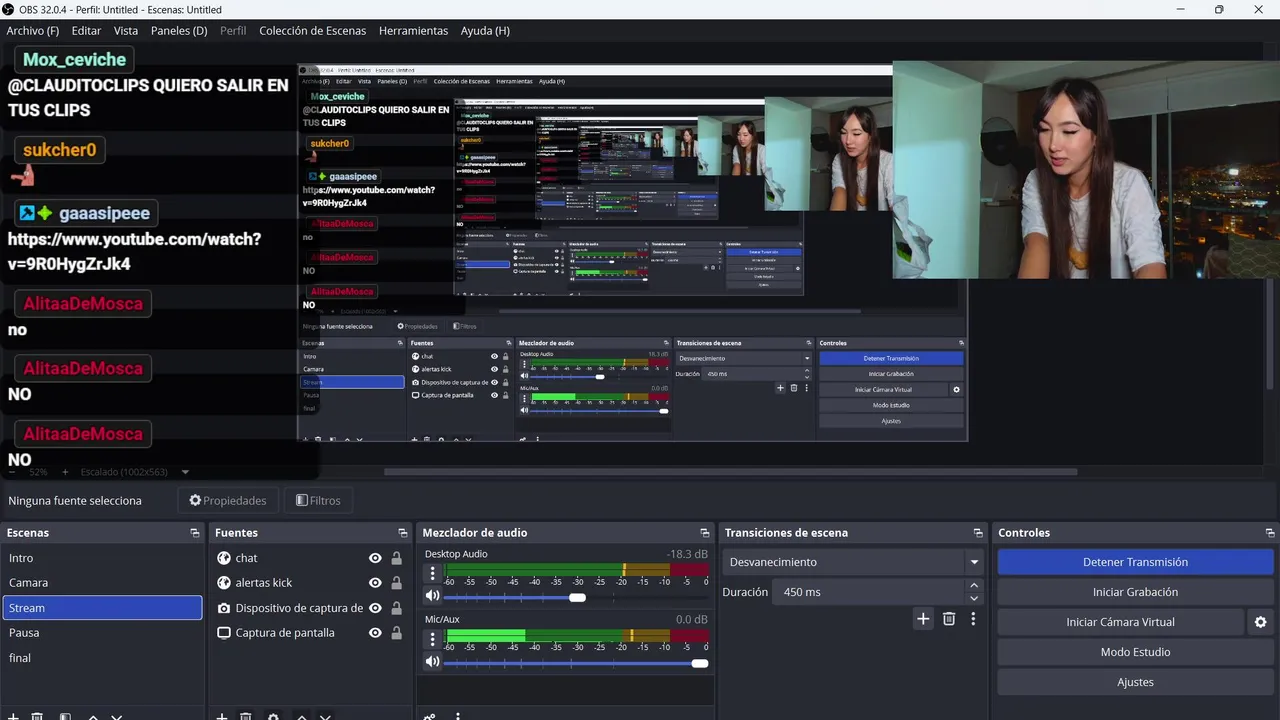Open the Vista menu

(126, 31)
